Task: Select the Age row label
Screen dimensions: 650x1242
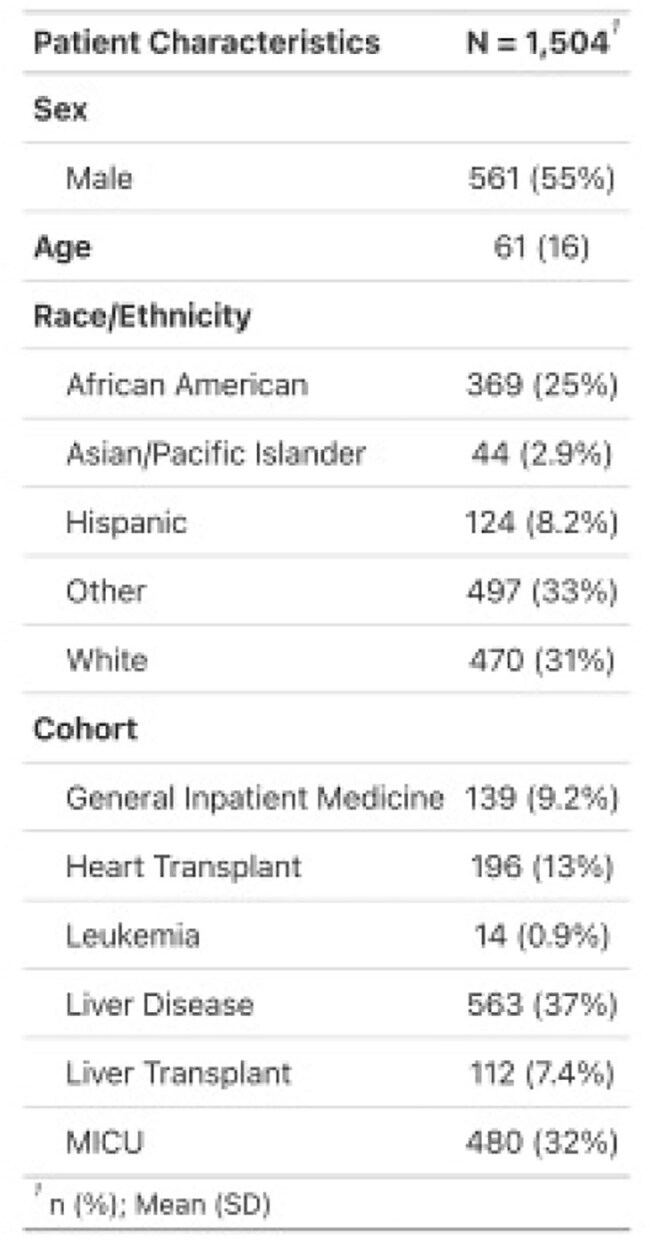Action: (x=62, y=248)
